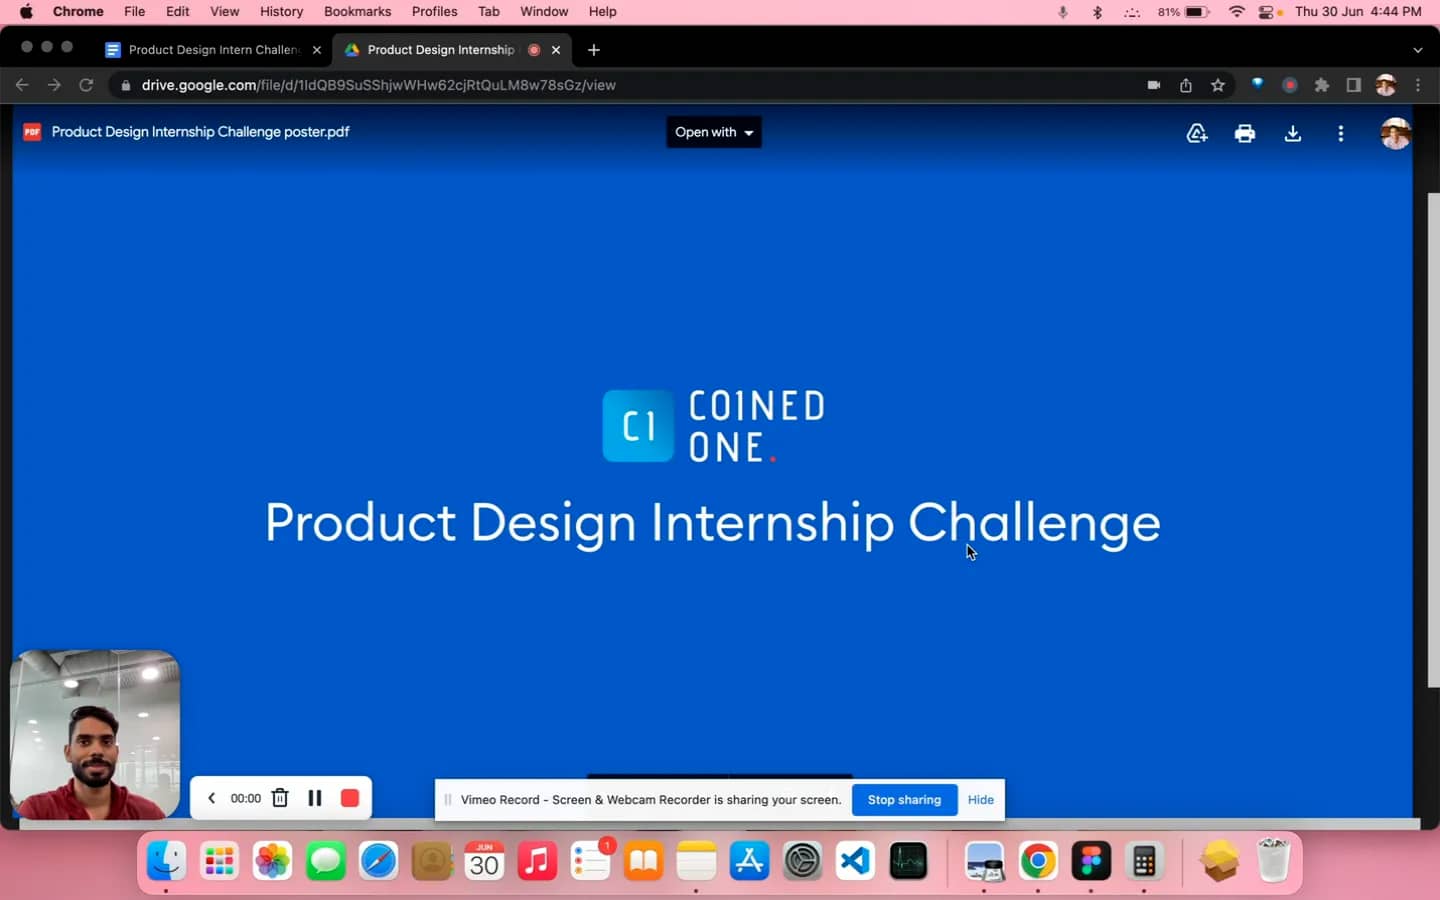The image size is (1440, 900).
Task: Download the poster PDF file
Action: pos(1293,133)
